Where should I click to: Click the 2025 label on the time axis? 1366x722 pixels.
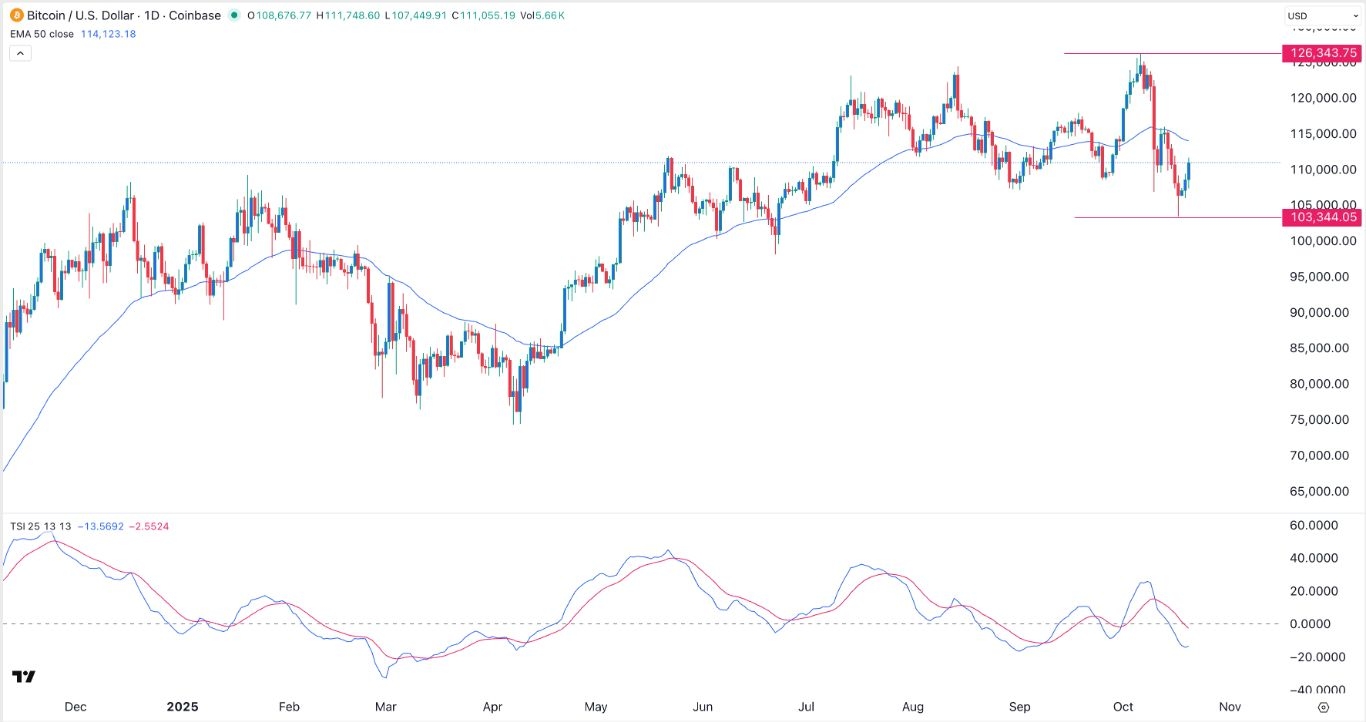point(182,706)
